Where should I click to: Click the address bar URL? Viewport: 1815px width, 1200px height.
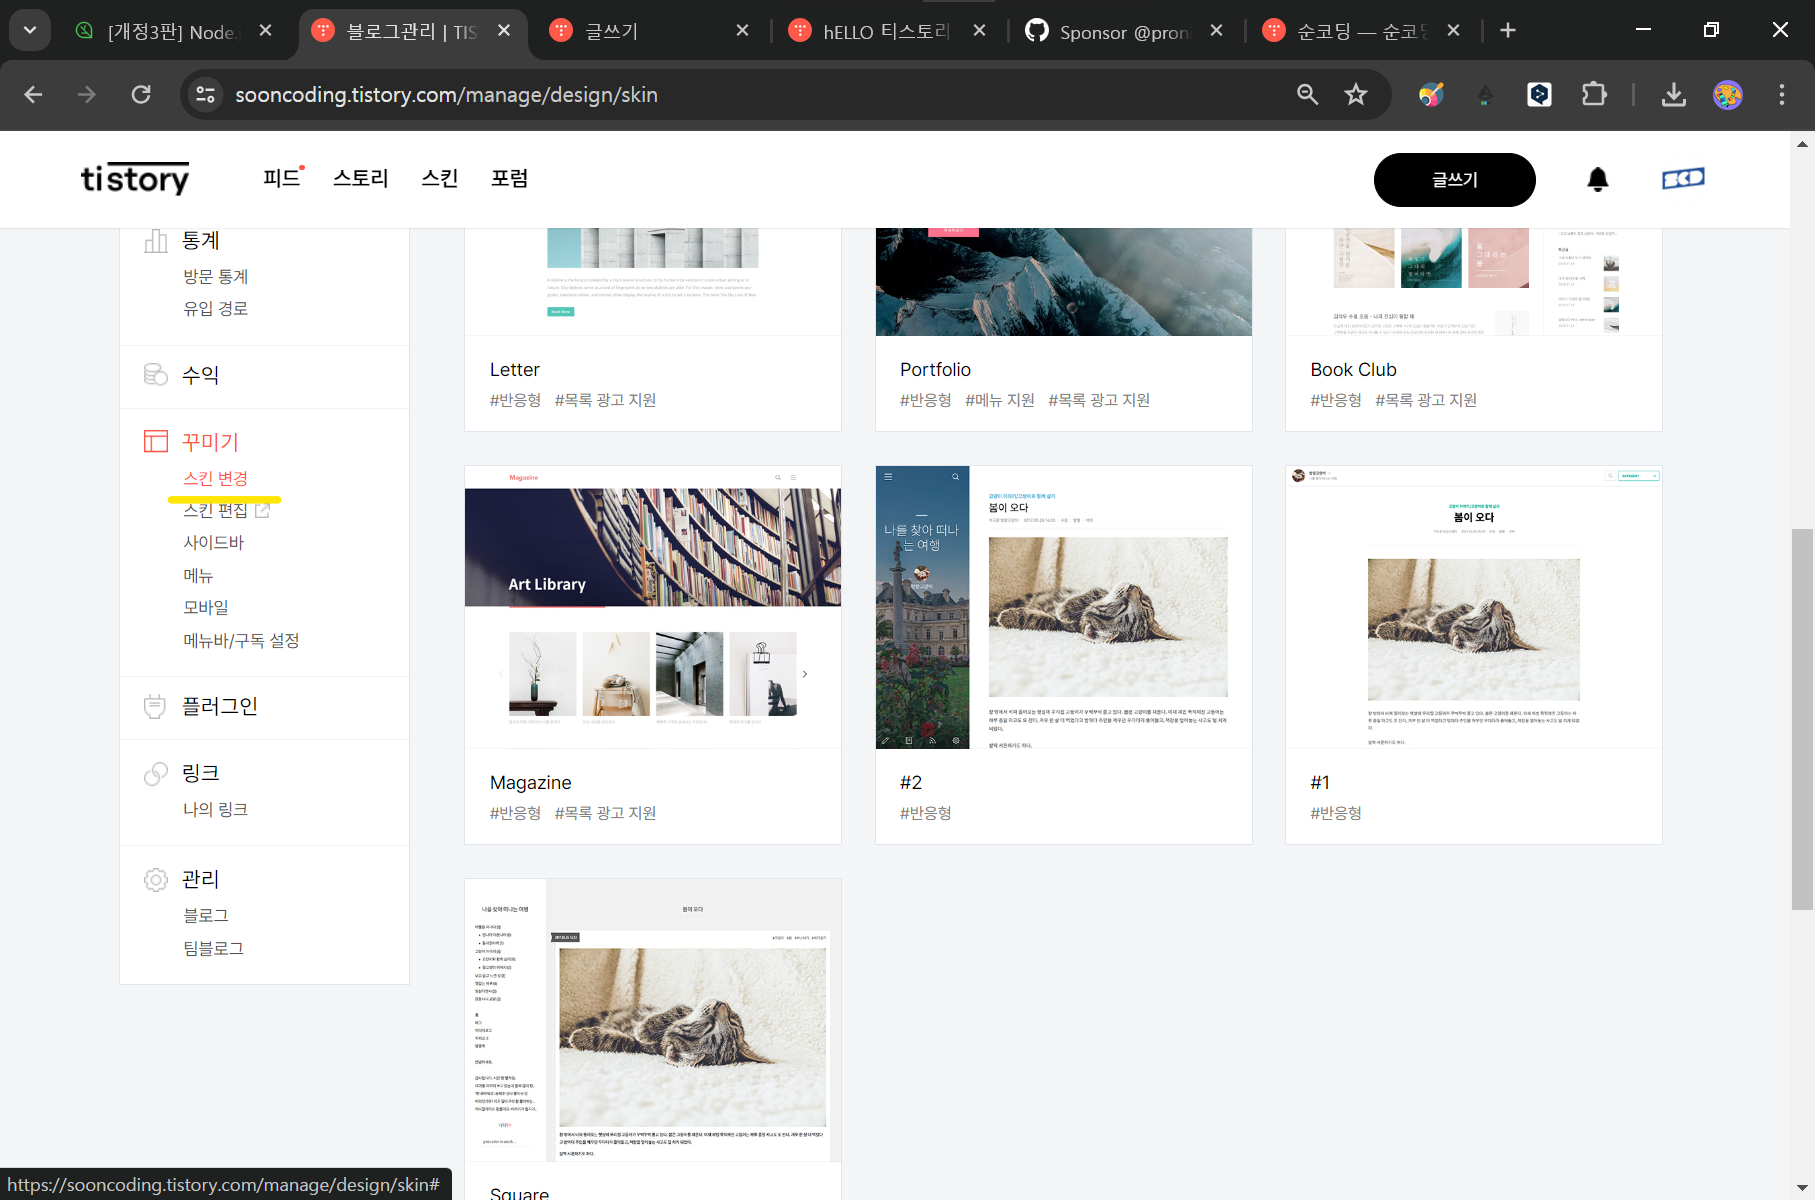(446, 94)
